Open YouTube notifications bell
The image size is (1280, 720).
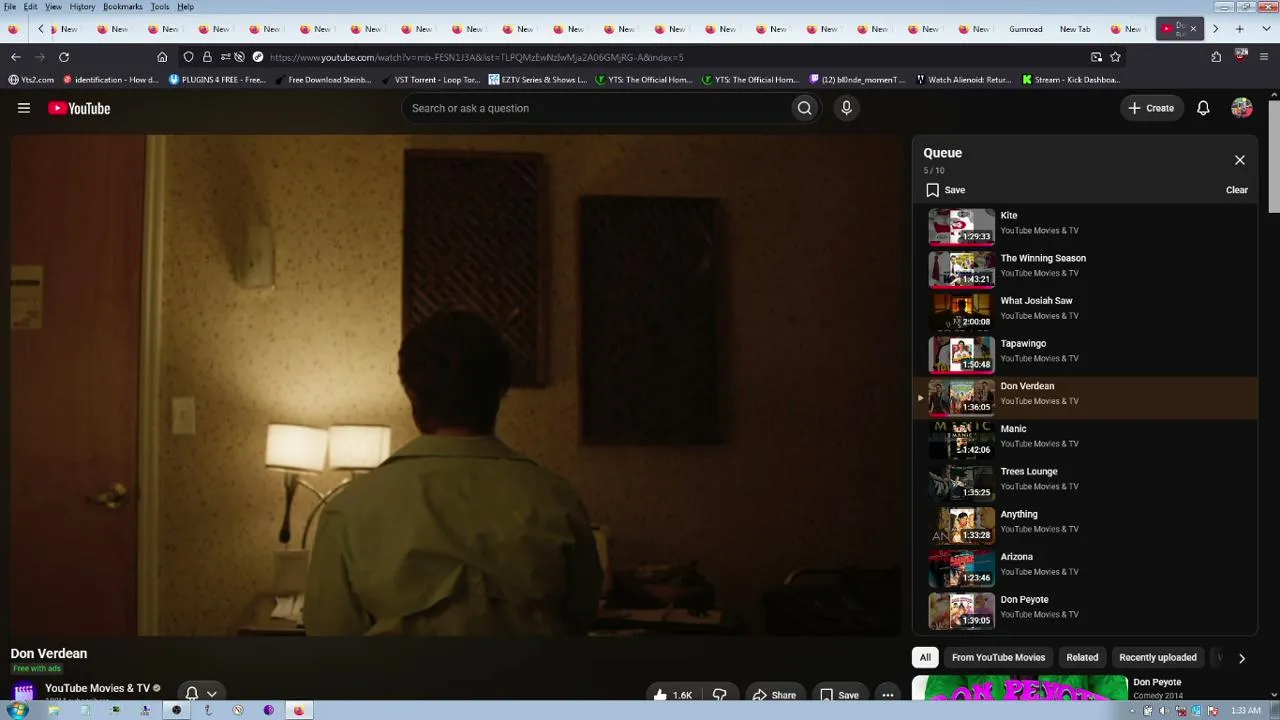coord(1203,108)
